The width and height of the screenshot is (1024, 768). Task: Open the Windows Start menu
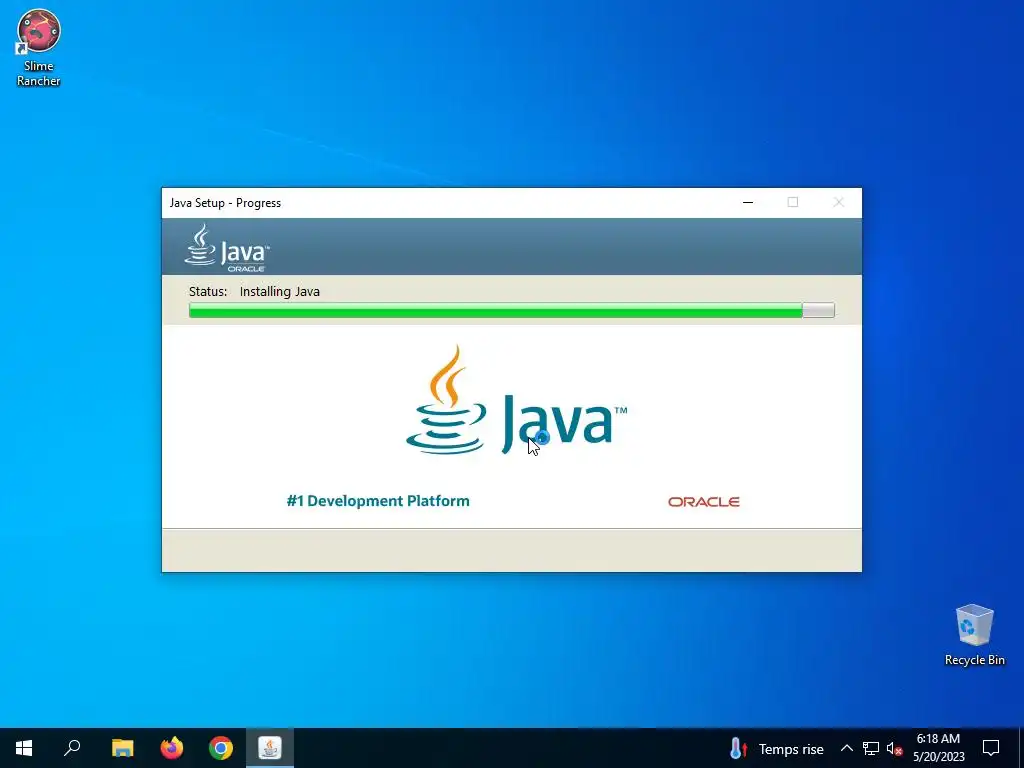24,748
